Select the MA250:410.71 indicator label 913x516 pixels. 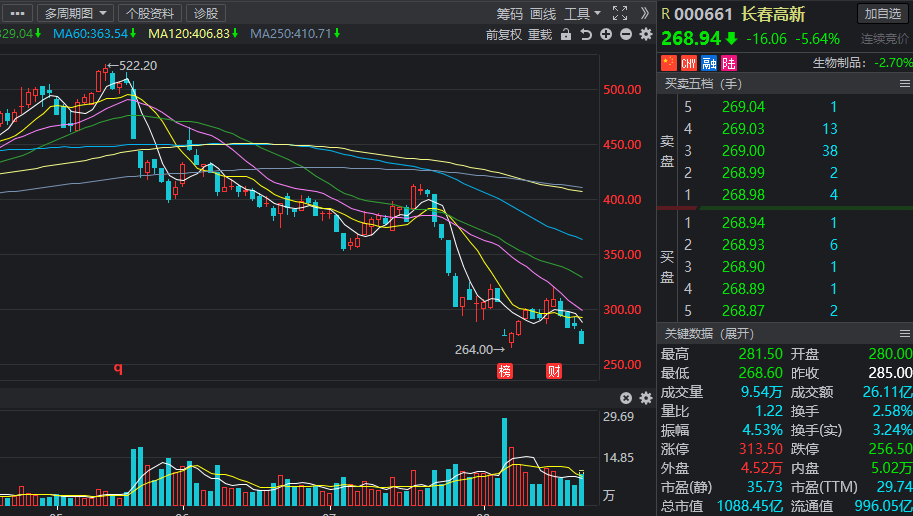pyautogui.click(x=291, y=34)
